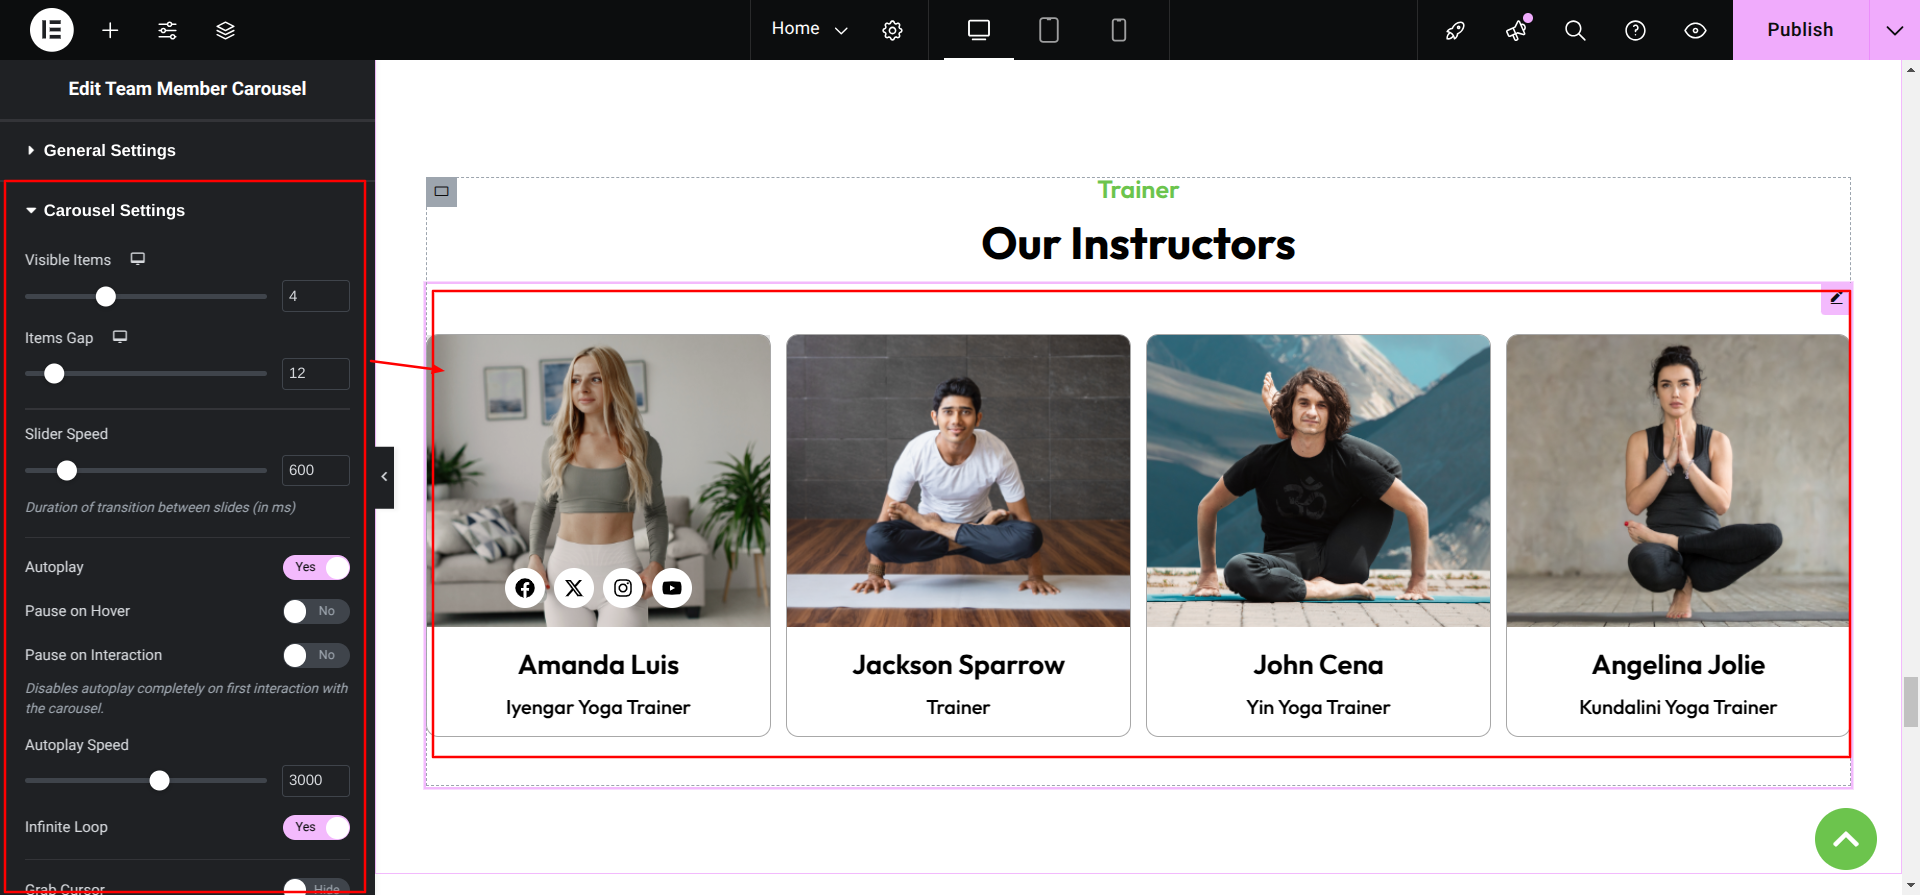This screenshot has width=1920, height=895.
Task: Open Site Settings sliders icon
Action: tap(167, 30)
